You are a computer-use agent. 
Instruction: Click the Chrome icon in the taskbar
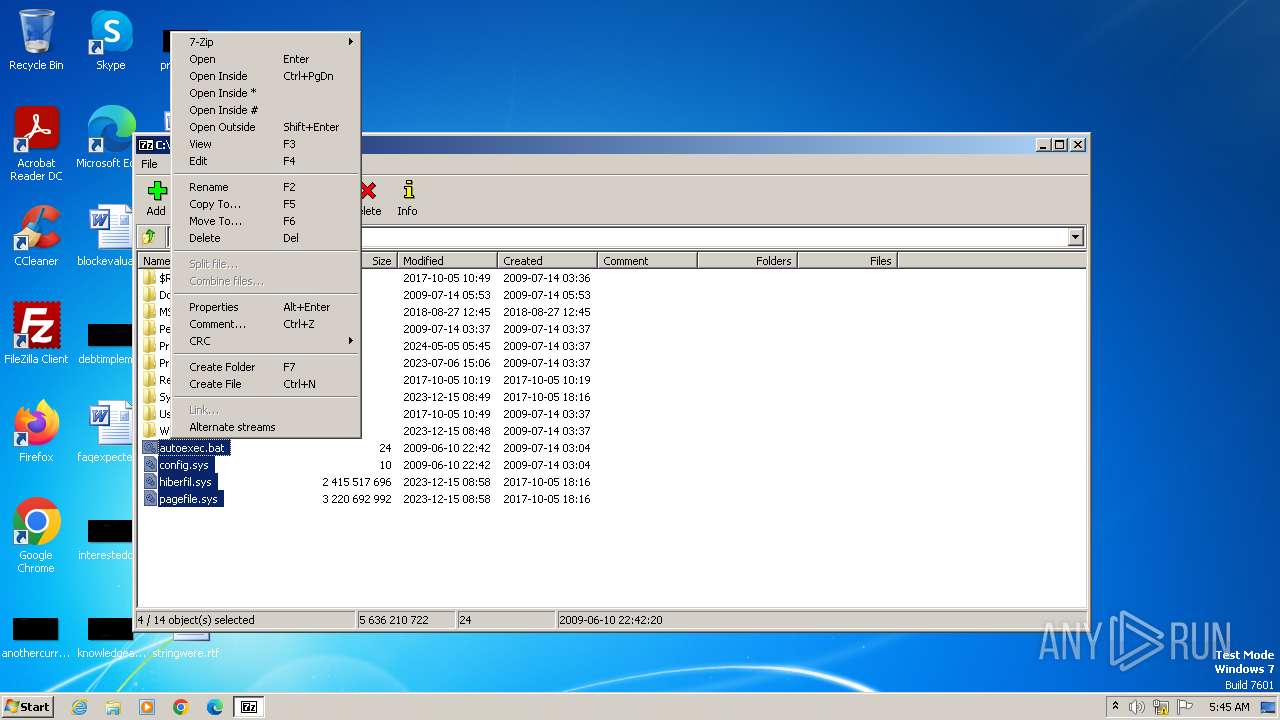(181, 707)
